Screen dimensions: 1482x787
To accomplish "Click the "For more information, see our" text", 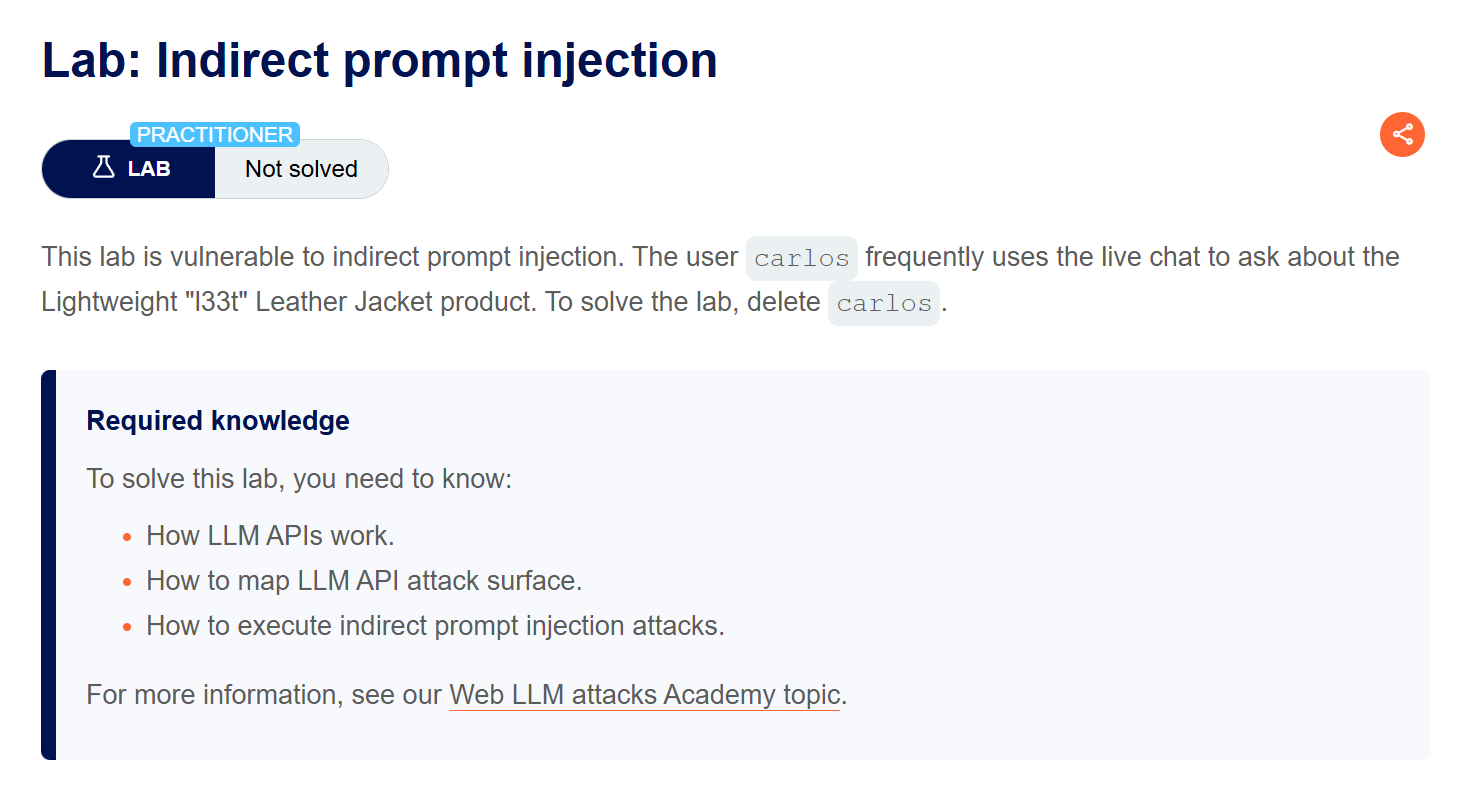I will 265,694.
